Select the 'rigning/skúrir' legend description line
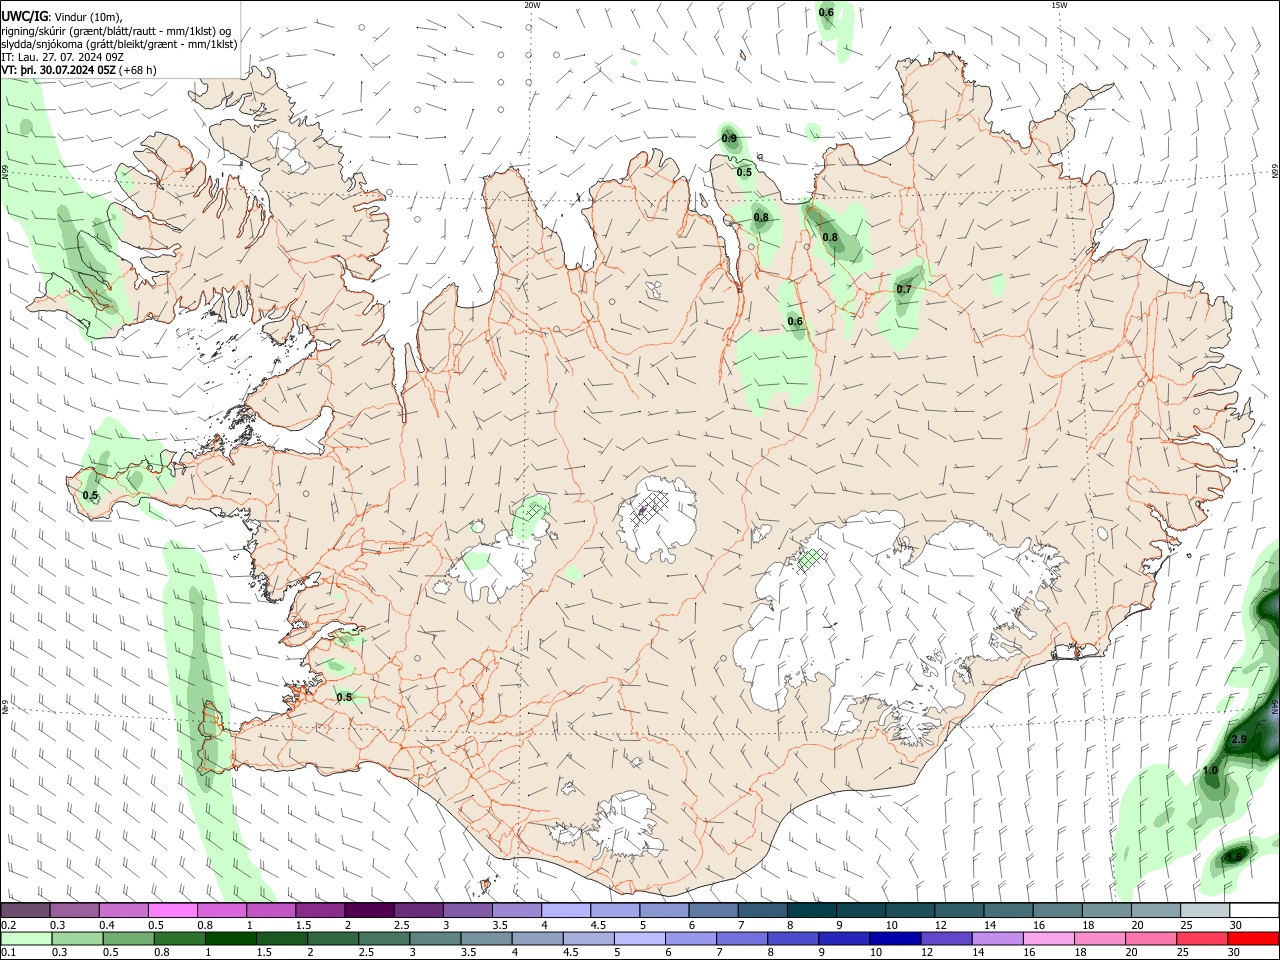Image resolution: width=1280 pixels, height=960 pixels. tap(116, 31)
